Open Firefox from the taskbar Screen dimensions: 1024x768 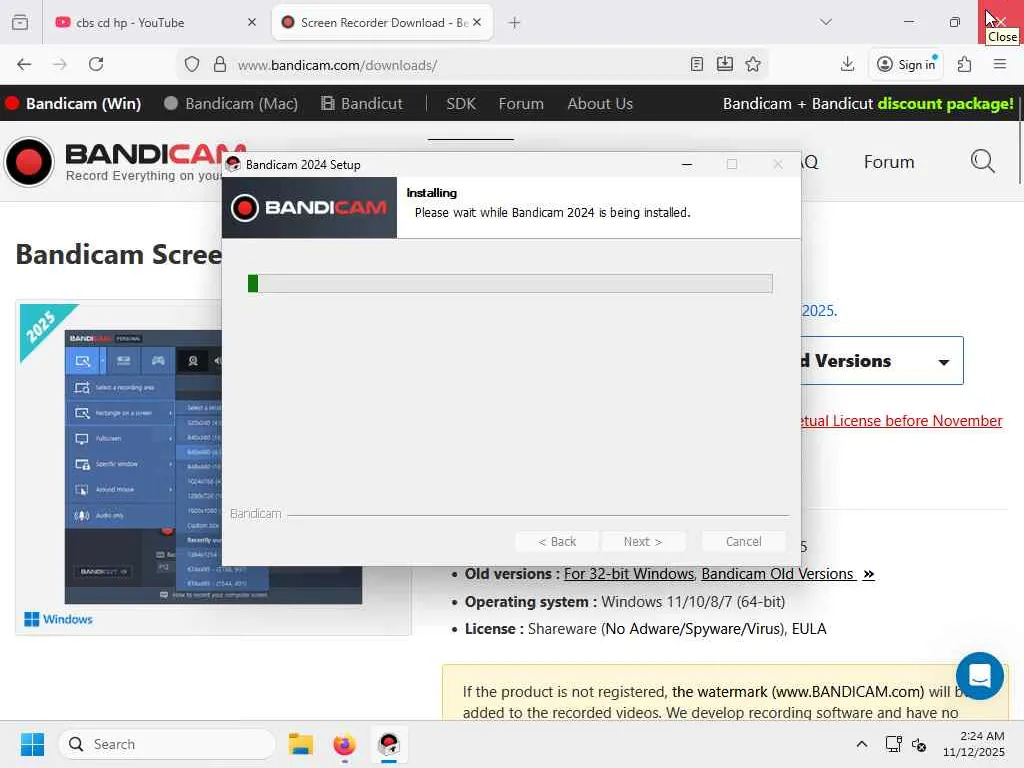point(344,744)
